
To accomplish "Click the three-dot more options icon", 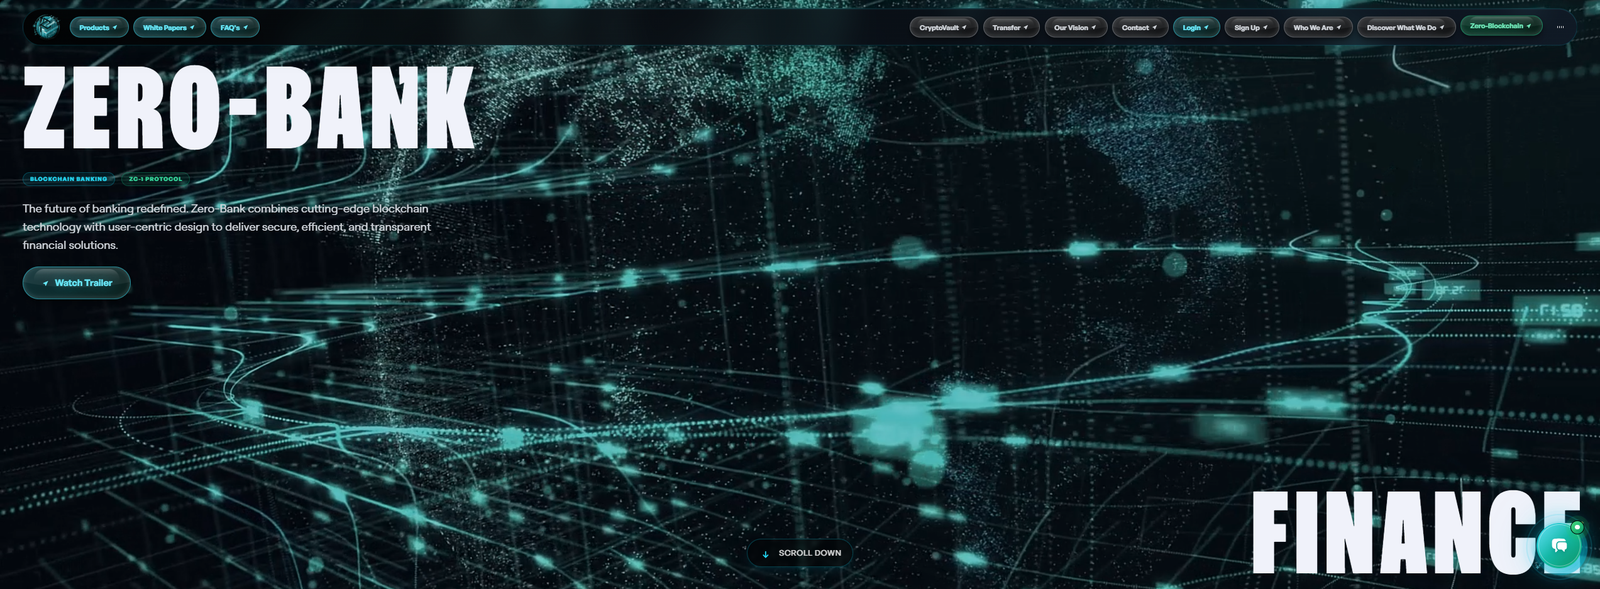I will tap(1560, 27).
